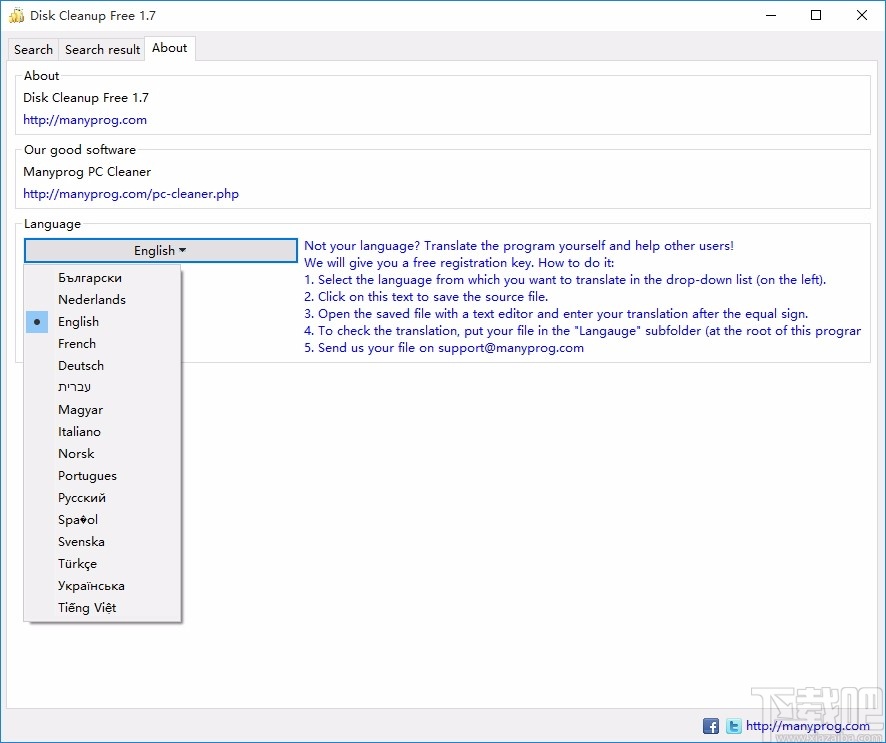Open the Twitter icon link
886x743 pixels.
733,726
